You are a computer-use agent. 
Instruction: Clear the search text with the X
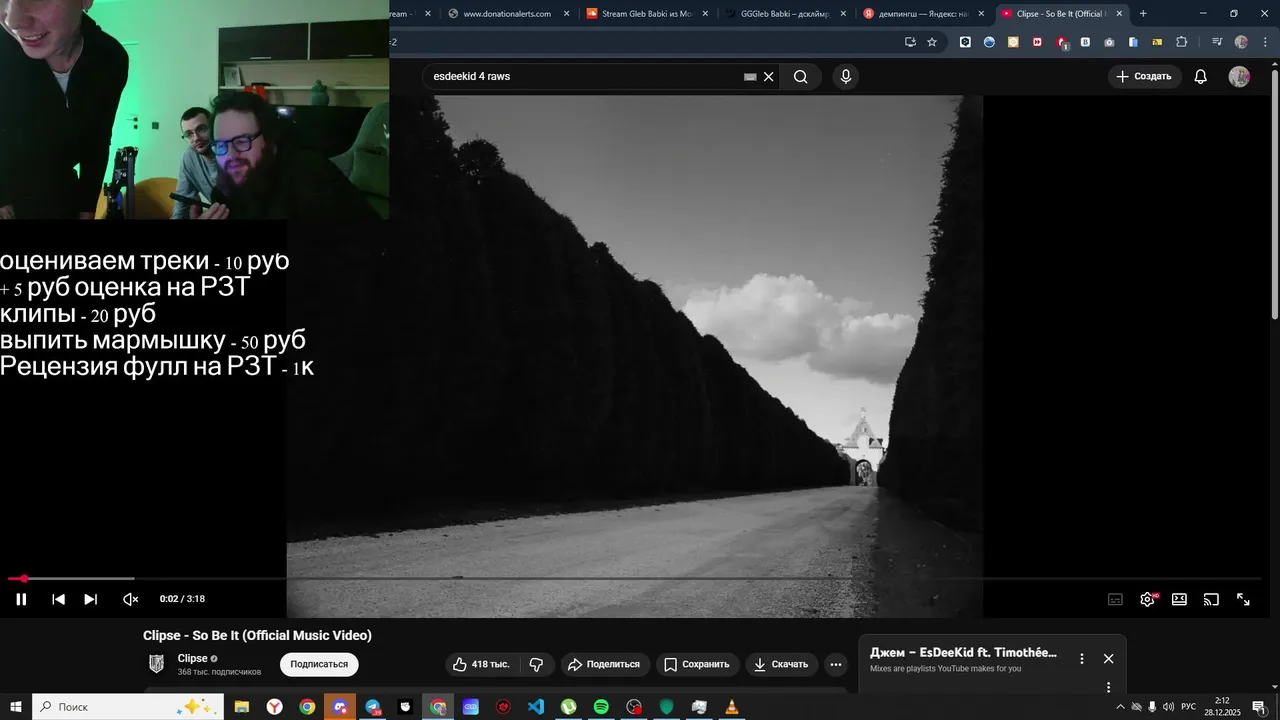click(768, 77)
